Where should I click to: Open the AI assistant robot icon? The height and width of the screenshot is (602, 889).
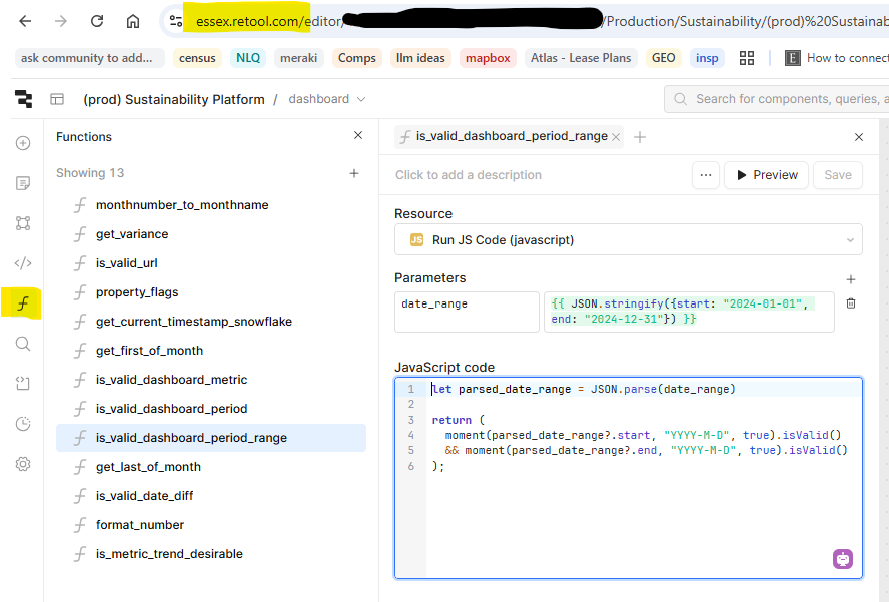pyautogui.click(x=843, y=559)
